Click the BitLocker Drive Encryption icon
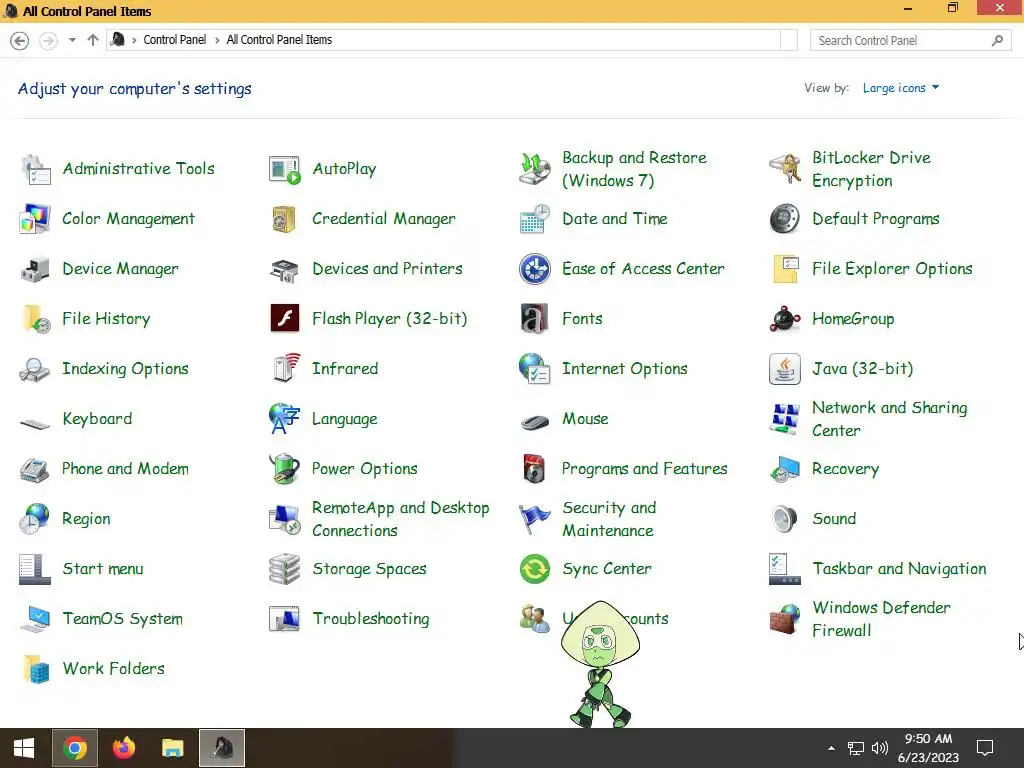 click(x=785, y=169)
